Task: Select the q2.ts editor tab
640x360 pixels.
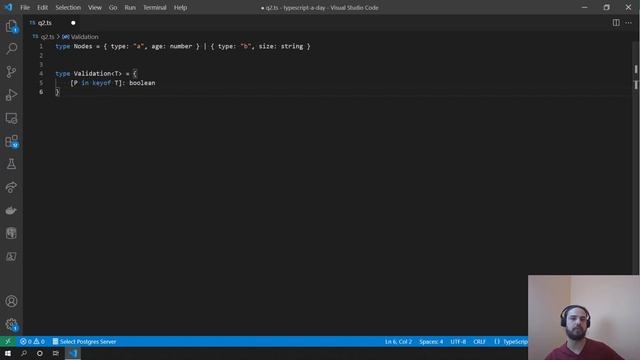Action: (52, 23)
